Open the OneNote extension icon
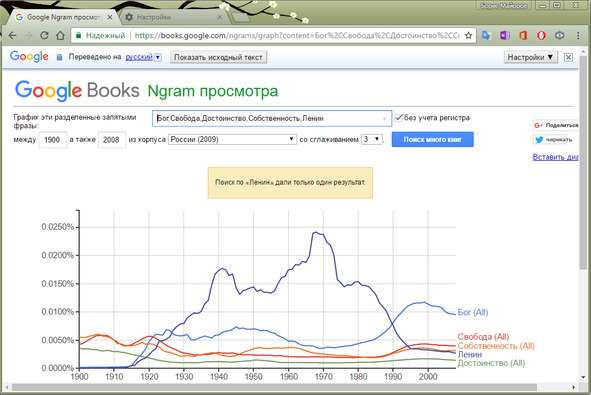Screen dimensions: 591x395 point(505,35)
